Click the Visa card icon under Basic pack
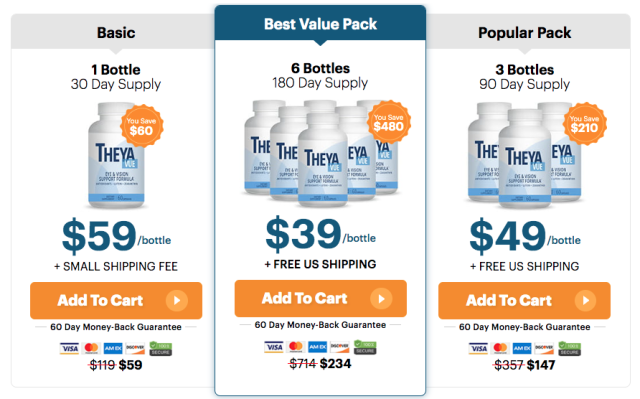This screenshot has width=640, height=399. point(69,348)
